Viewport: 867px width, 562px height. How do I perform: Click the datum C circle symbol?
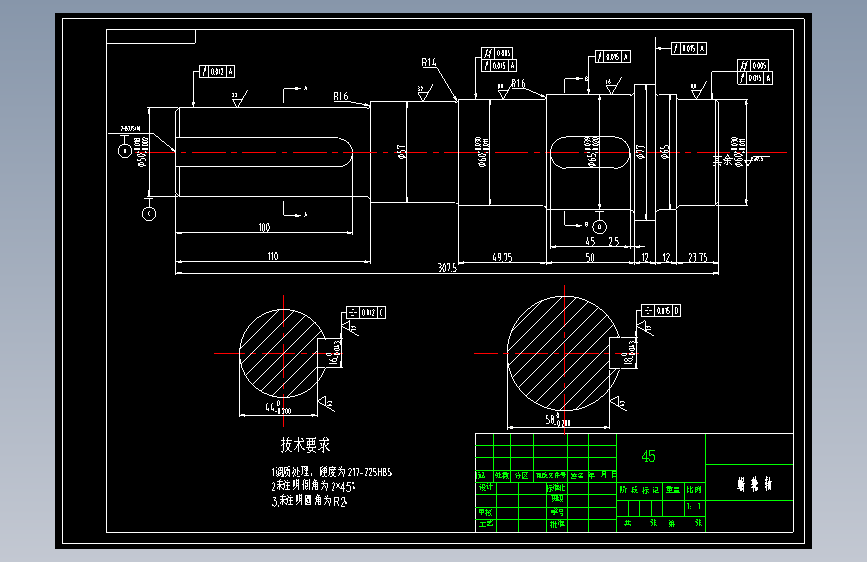(x=149, y=214)
